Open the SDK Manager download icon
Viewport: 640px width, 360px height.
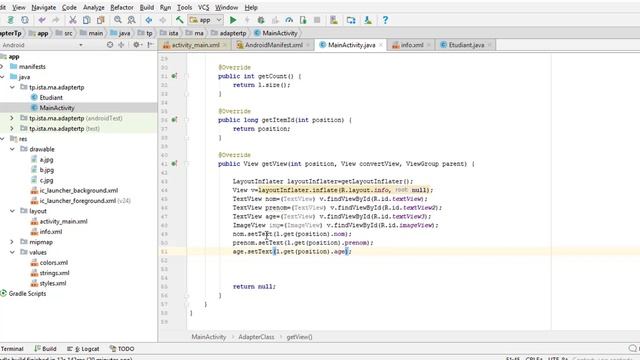pos(368,20)
